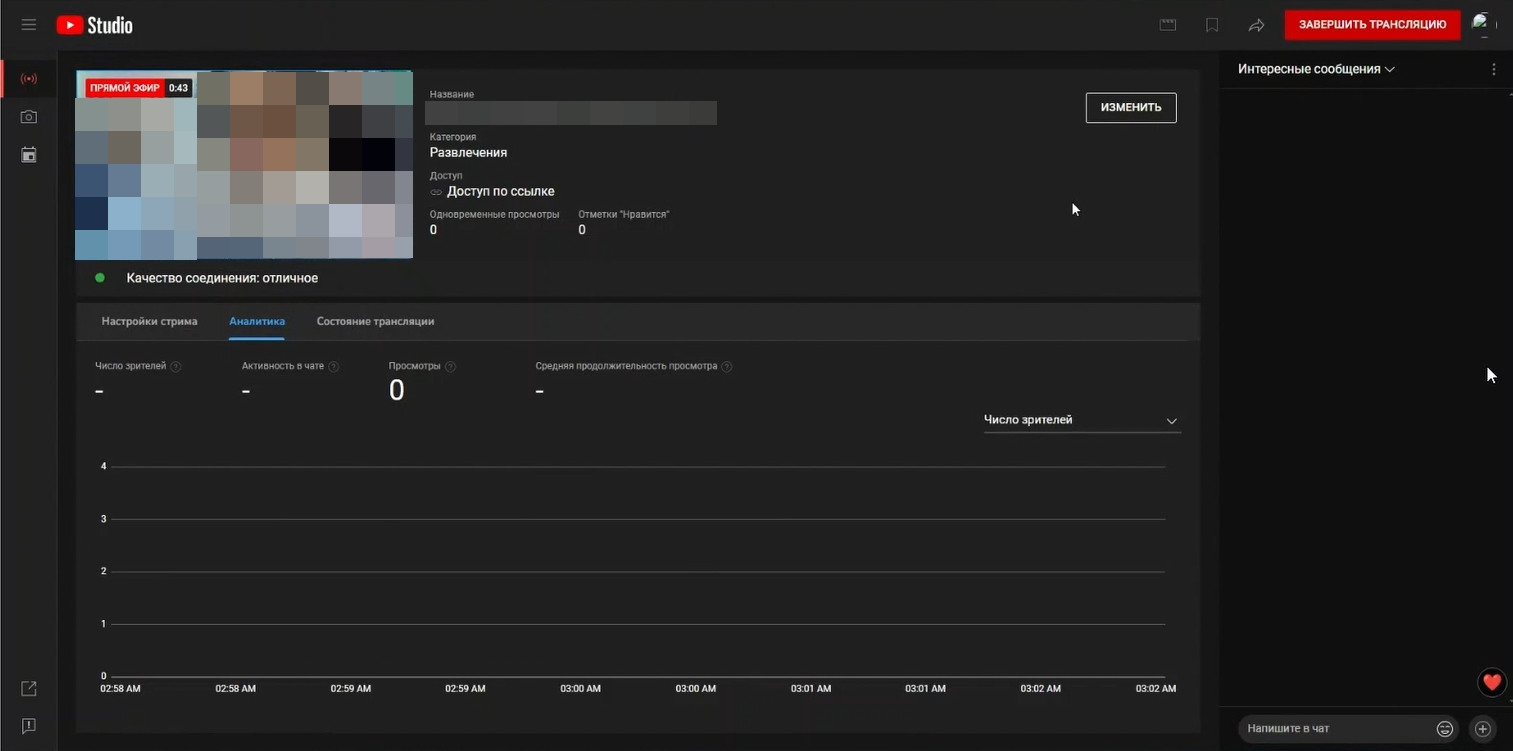Open the chat three-dot options menu
Image resolution: width=1513 pixels, height=751 pixels.
coord(1494,69)
